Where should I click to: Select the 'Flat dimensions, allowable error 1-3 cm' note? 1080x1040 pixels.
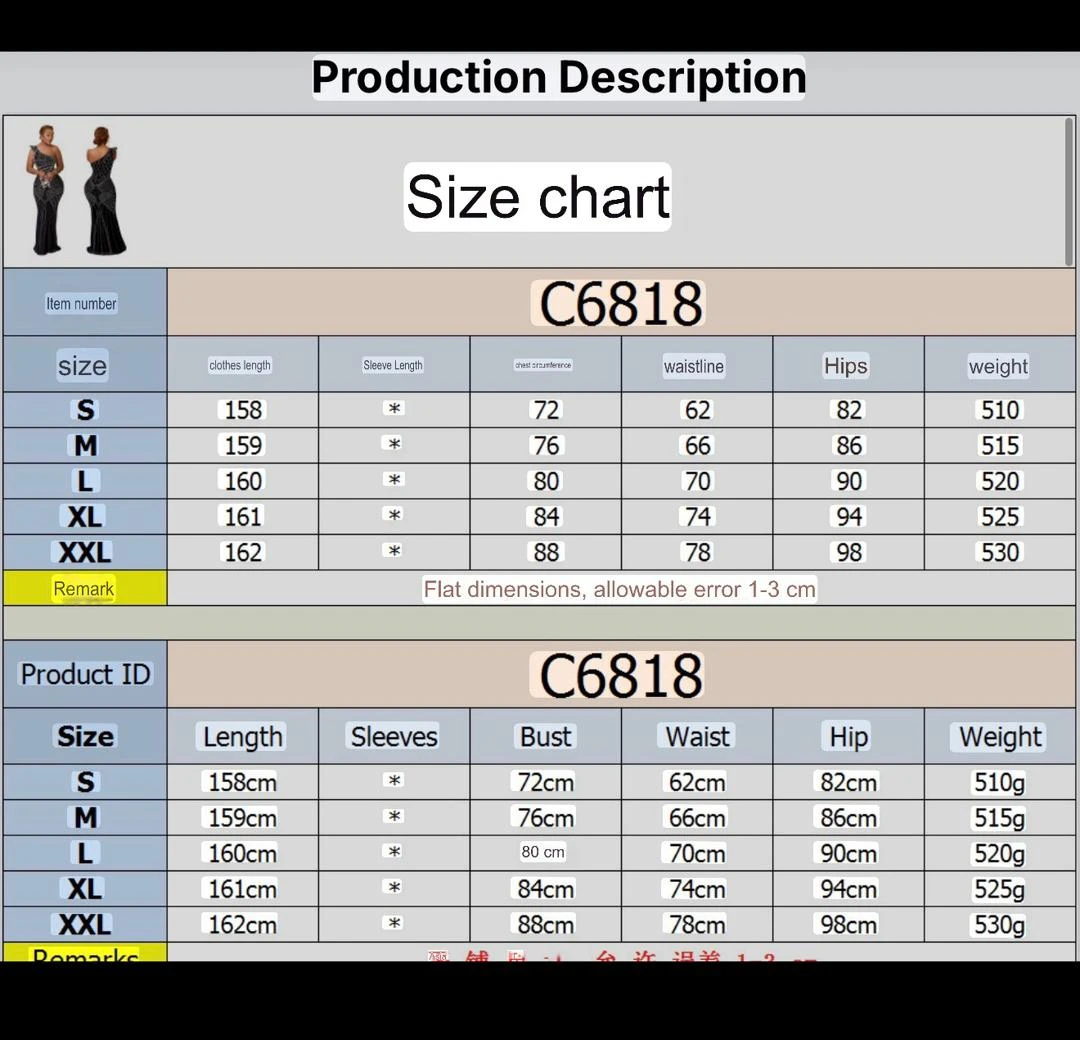click(x=620, y=590)
